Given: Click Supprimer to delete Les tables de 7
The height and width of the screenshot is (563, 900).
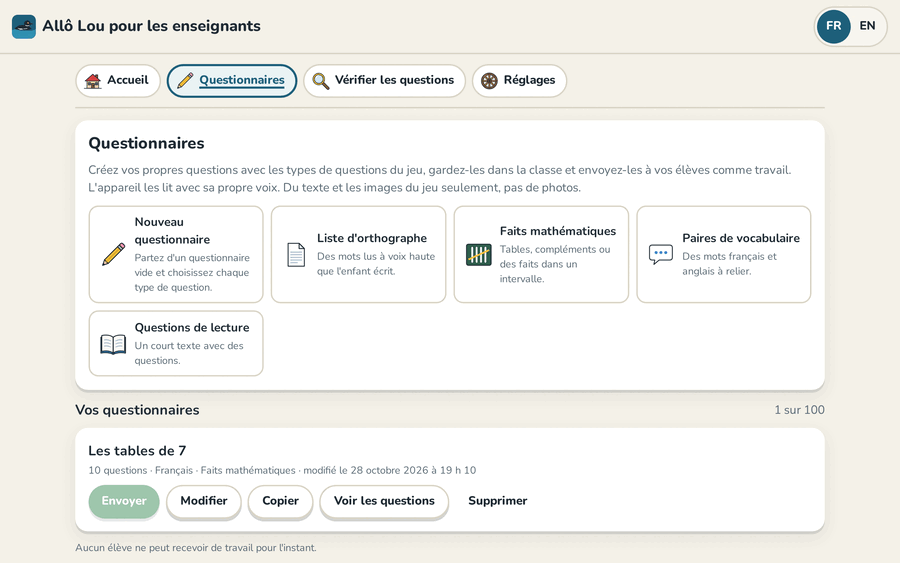Looking at the screenshot, I should [498, 501].
